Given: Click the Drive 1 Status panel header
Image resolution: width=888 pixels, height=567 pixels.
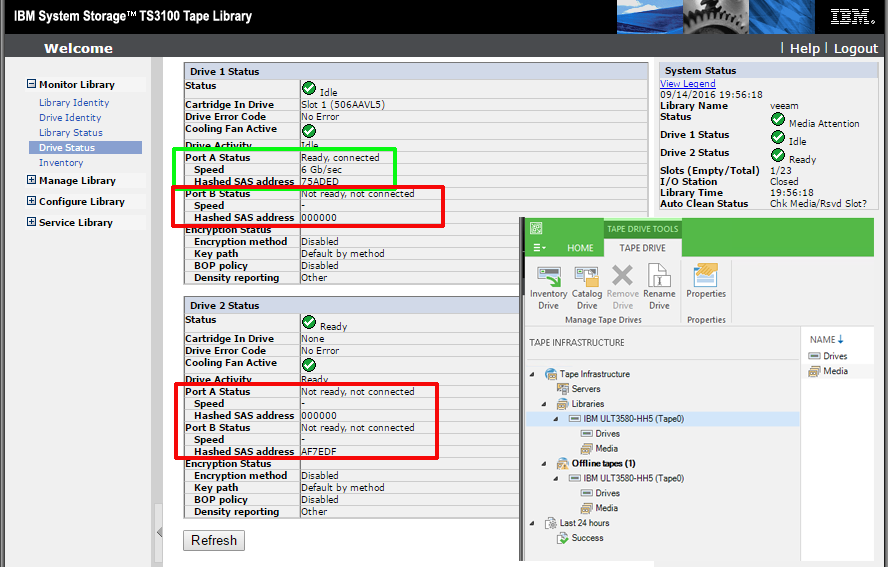Looking at the screenshot, I should [416, 71].
